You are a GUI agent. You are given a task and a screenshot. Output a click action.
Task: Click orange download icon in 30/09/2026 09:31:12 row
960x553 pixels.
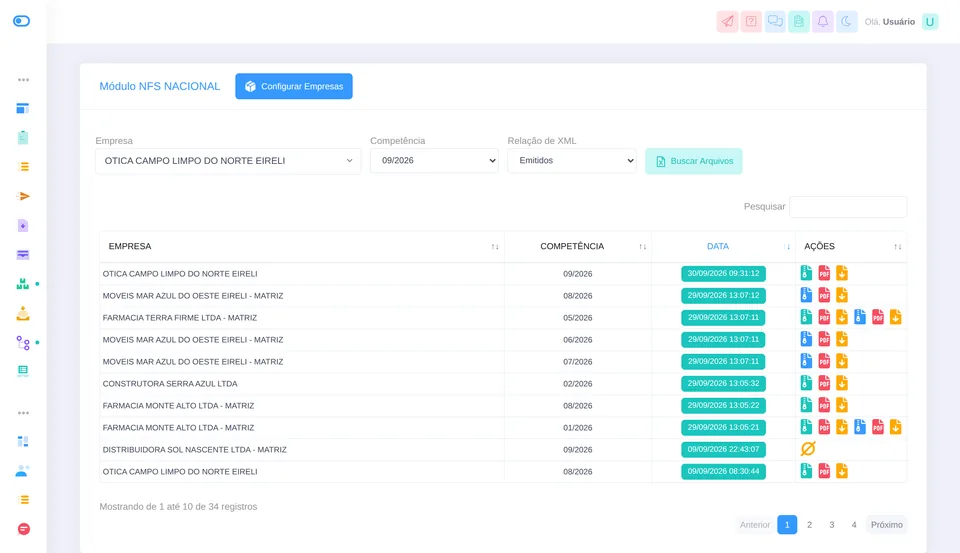click(x=842, y=273)
